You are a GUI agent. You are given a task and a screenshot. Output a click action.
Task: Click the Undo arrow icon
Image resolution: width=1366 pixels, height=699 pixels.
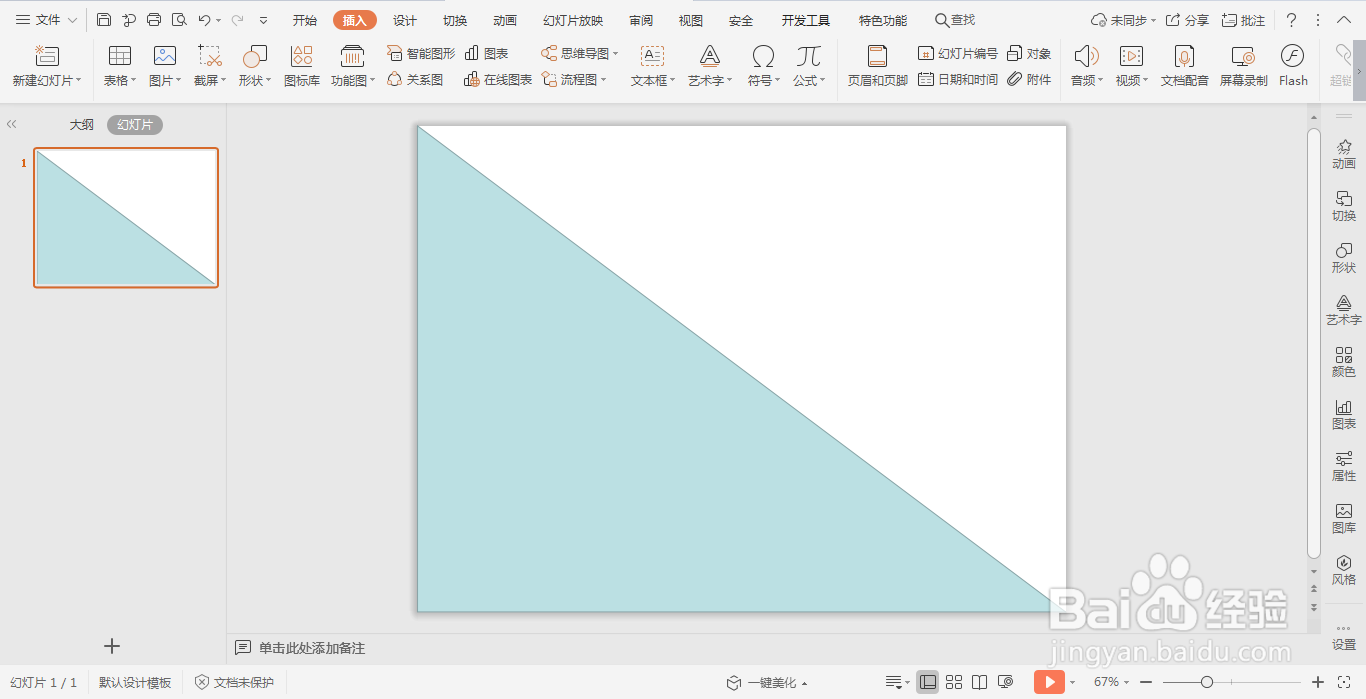point(204,20)
